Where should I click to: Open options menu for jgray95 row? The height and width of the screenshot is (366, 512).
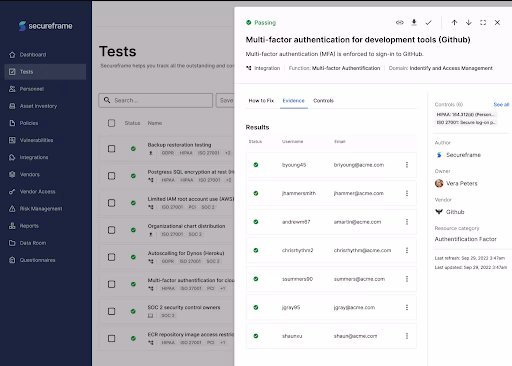[x=407, y=308]
